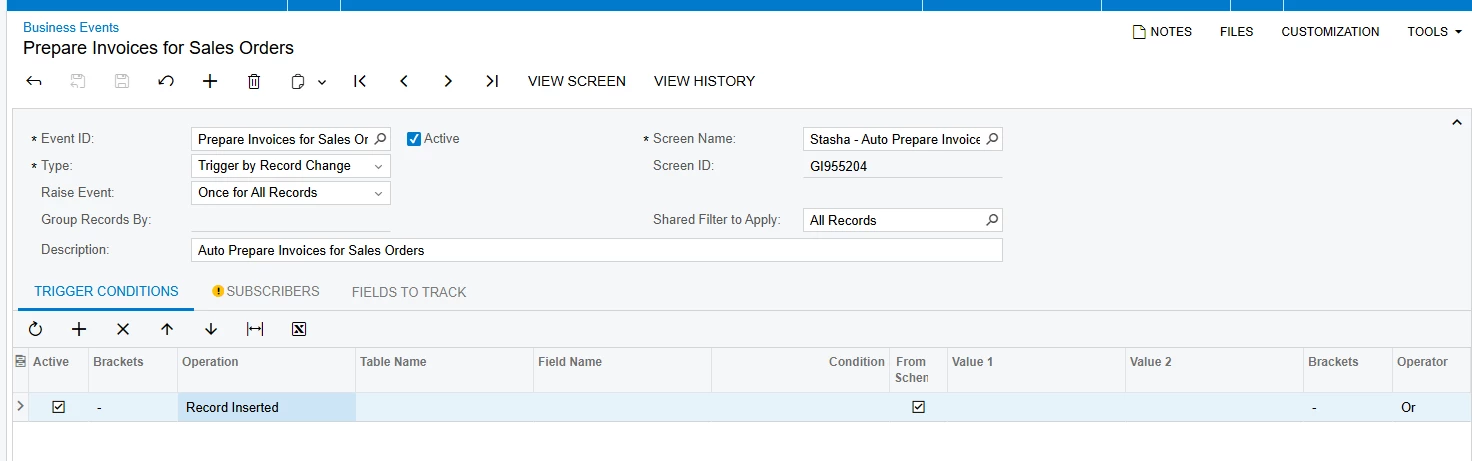
Task: Open the TOOLS dropdown menu
Action: tap(1434, 32)
